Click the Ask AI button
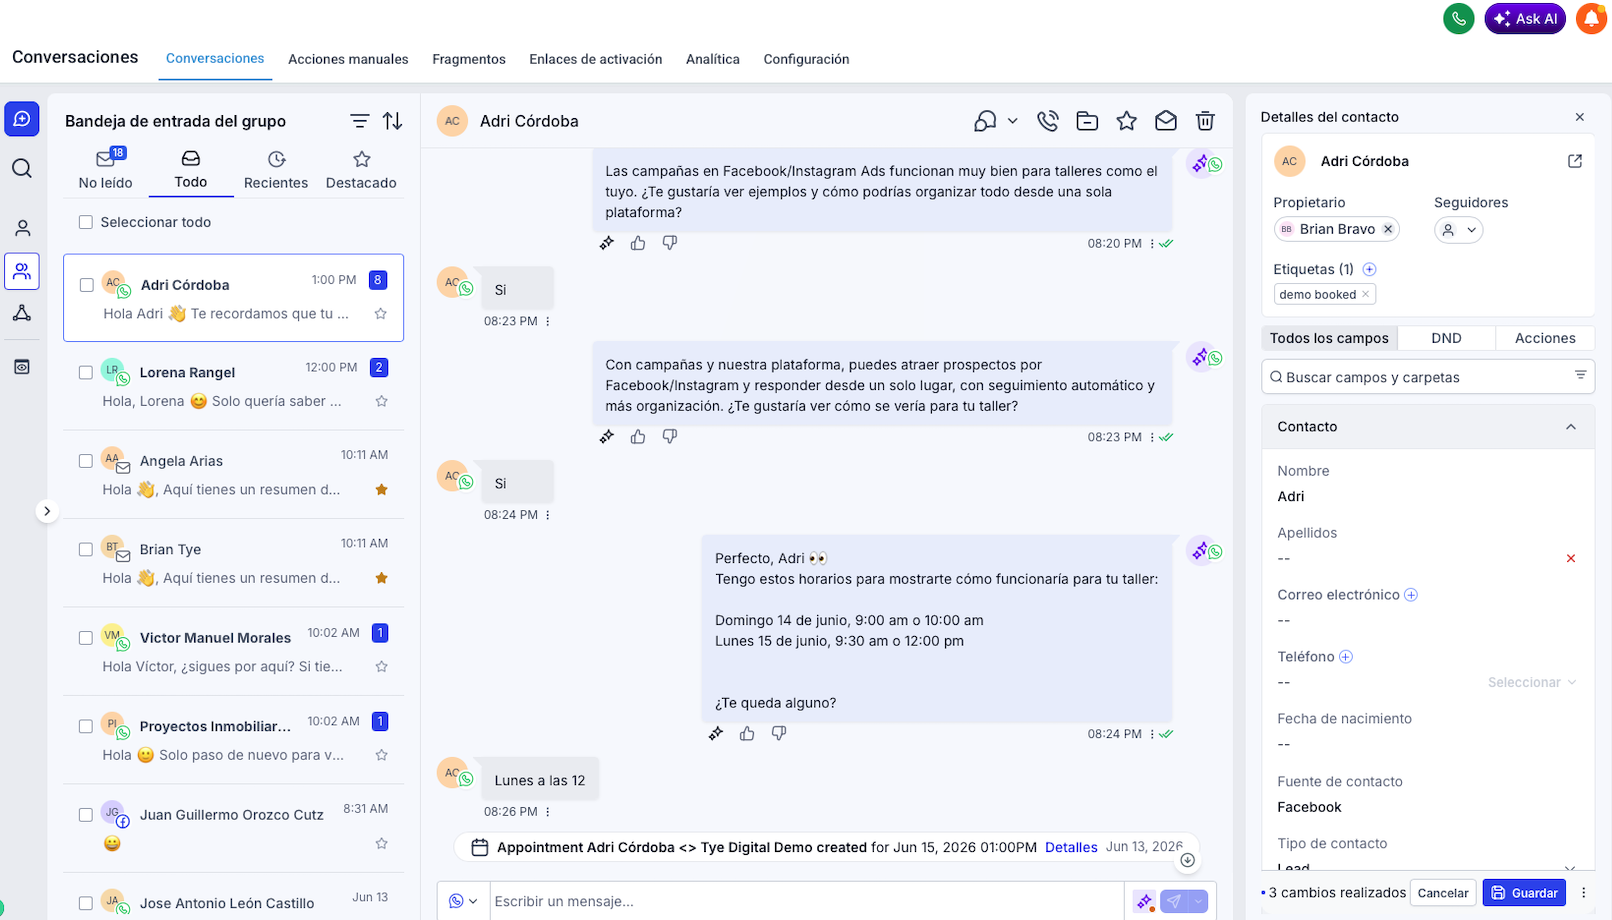Screen dimensions: 1612x920 (1525, 18)
